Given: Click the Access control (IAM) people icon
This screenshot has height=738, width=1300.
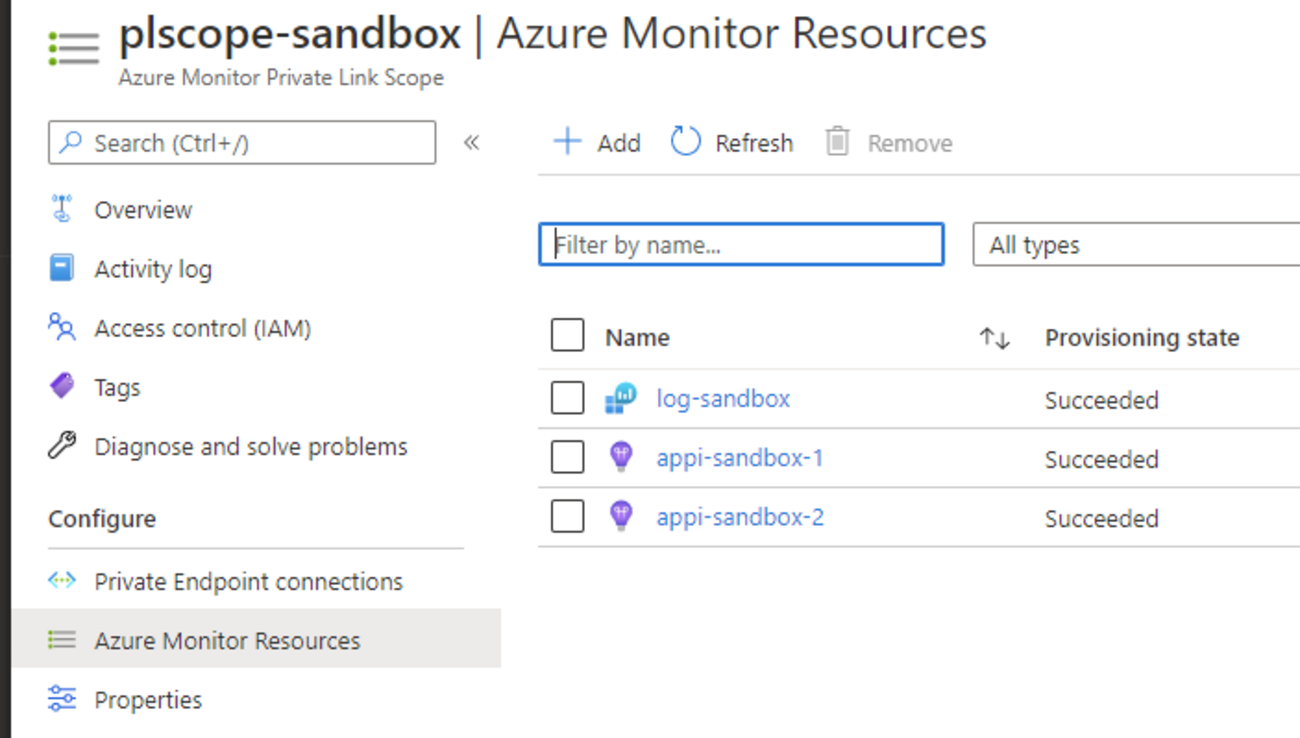Looking at the screenshot, I should tap(62, 327).
